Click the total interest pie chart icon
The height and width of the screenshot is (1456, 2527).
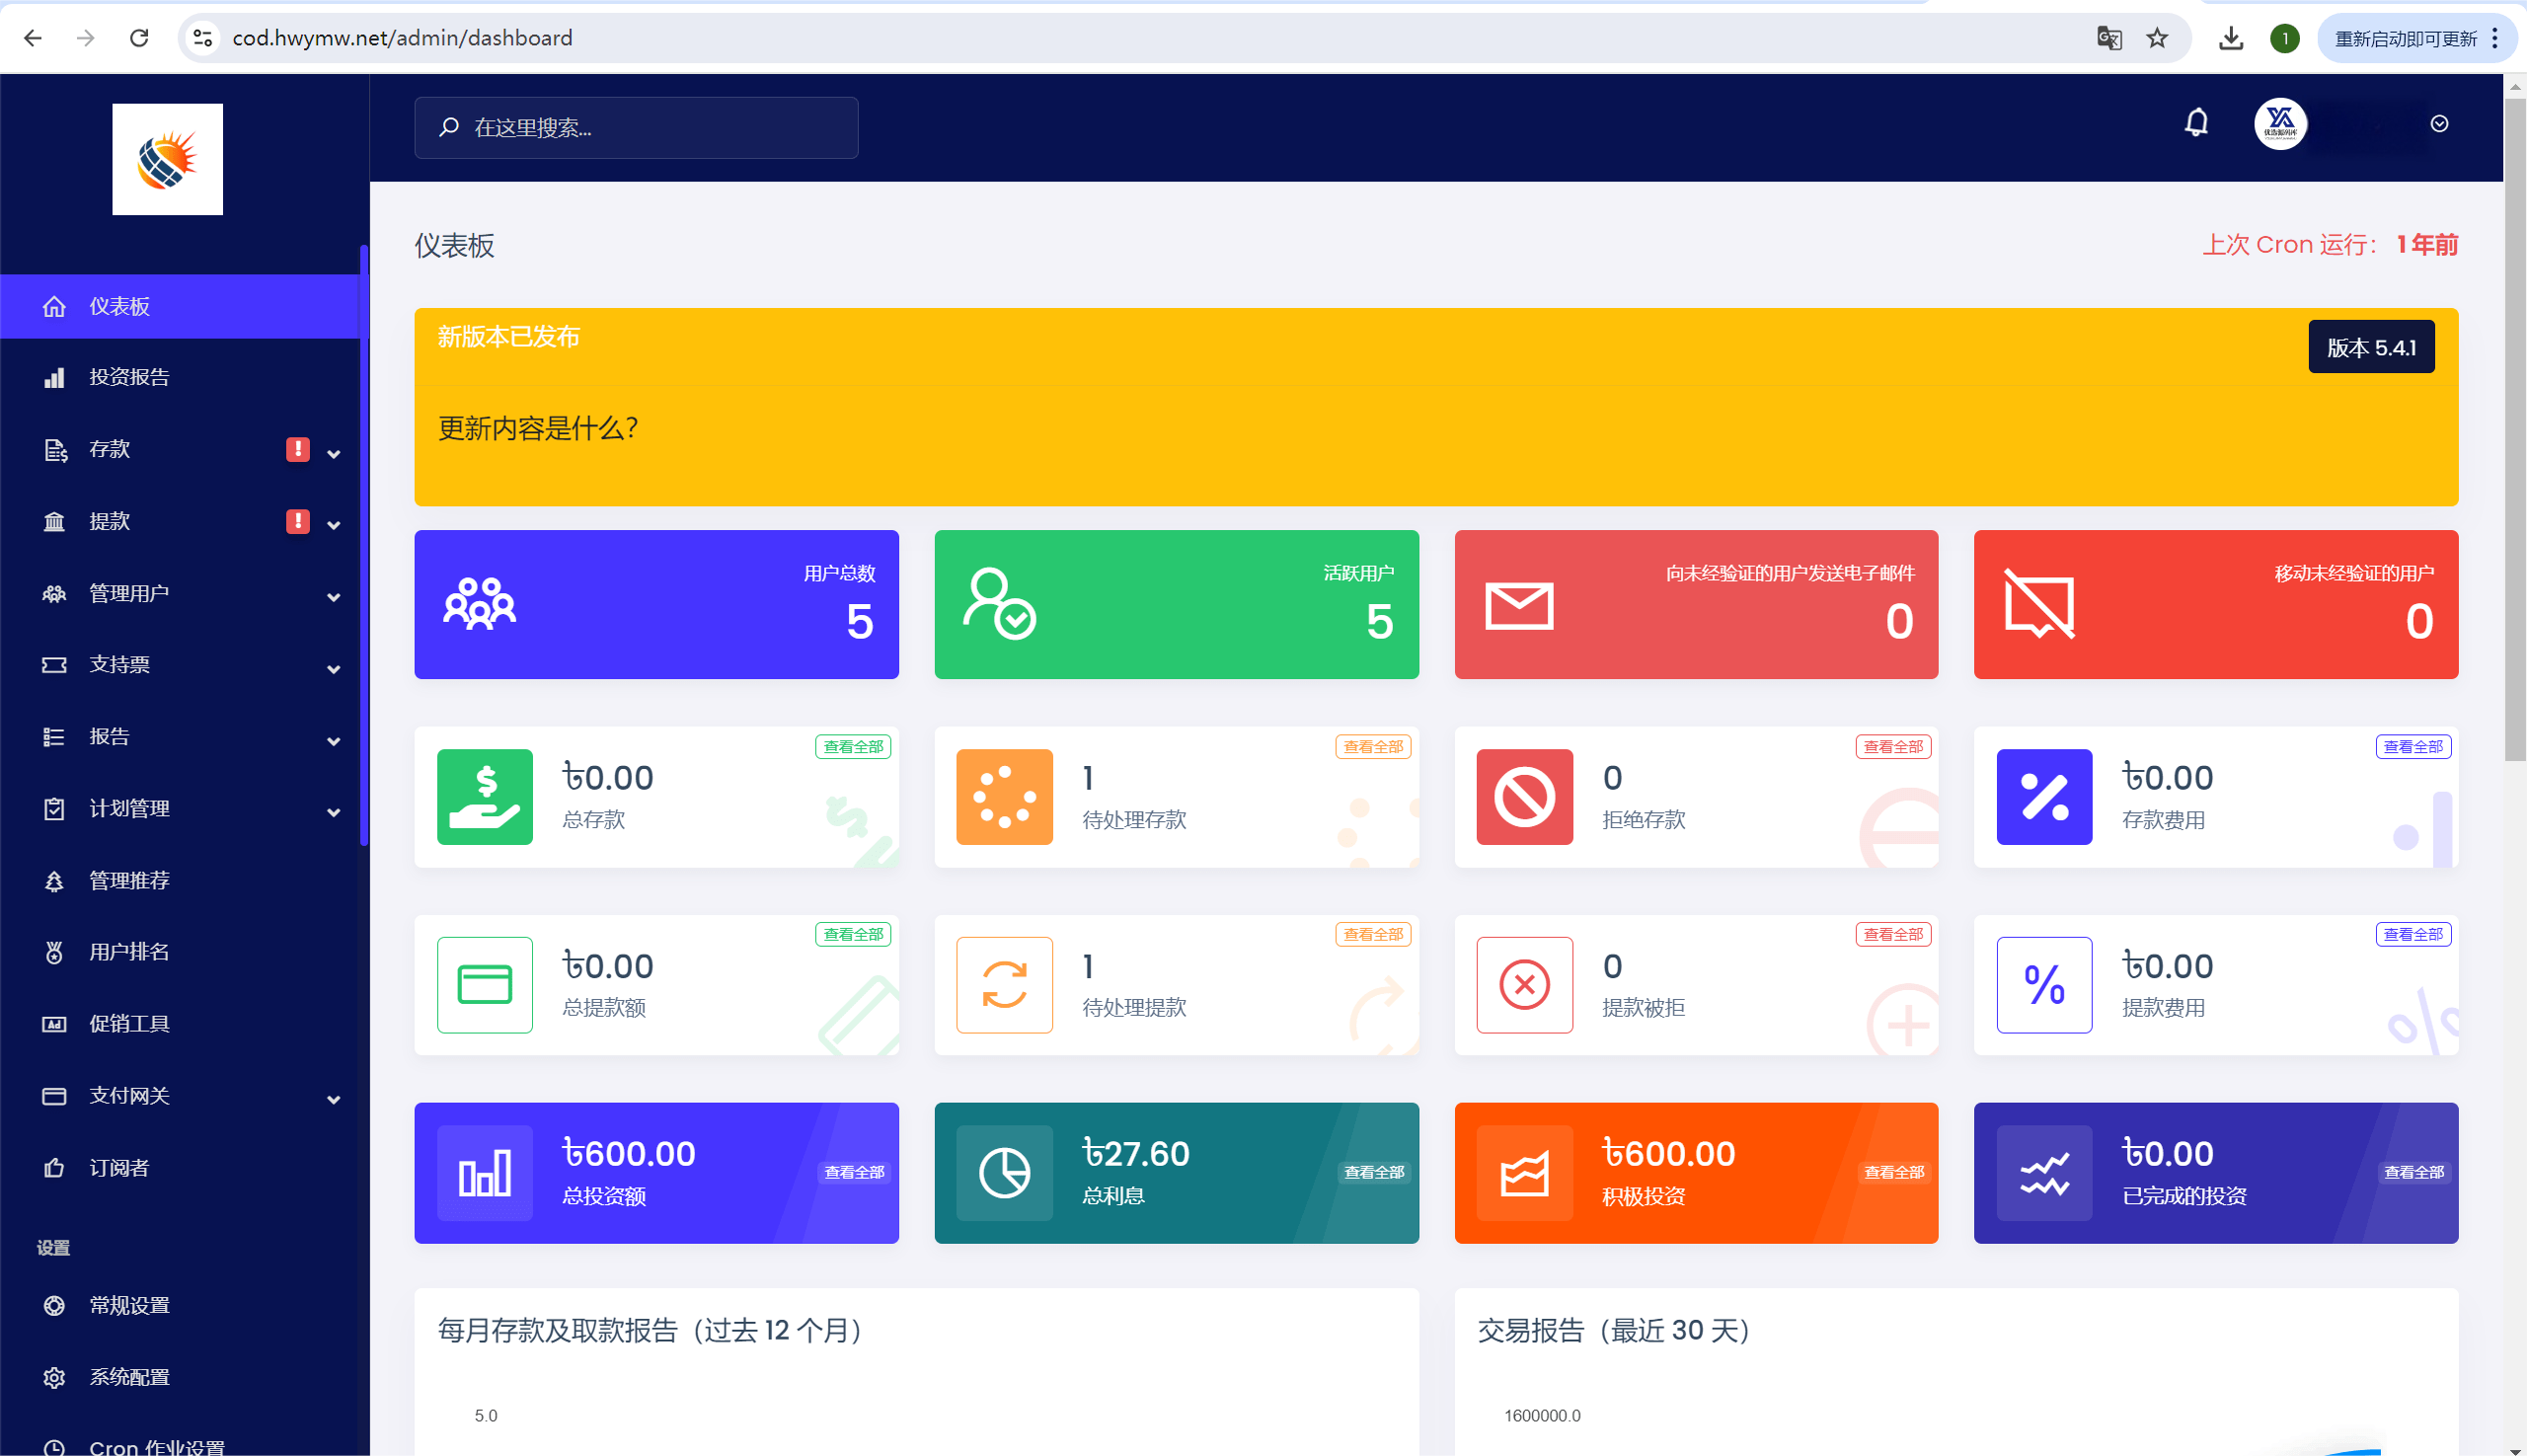coord(1004,1173)
